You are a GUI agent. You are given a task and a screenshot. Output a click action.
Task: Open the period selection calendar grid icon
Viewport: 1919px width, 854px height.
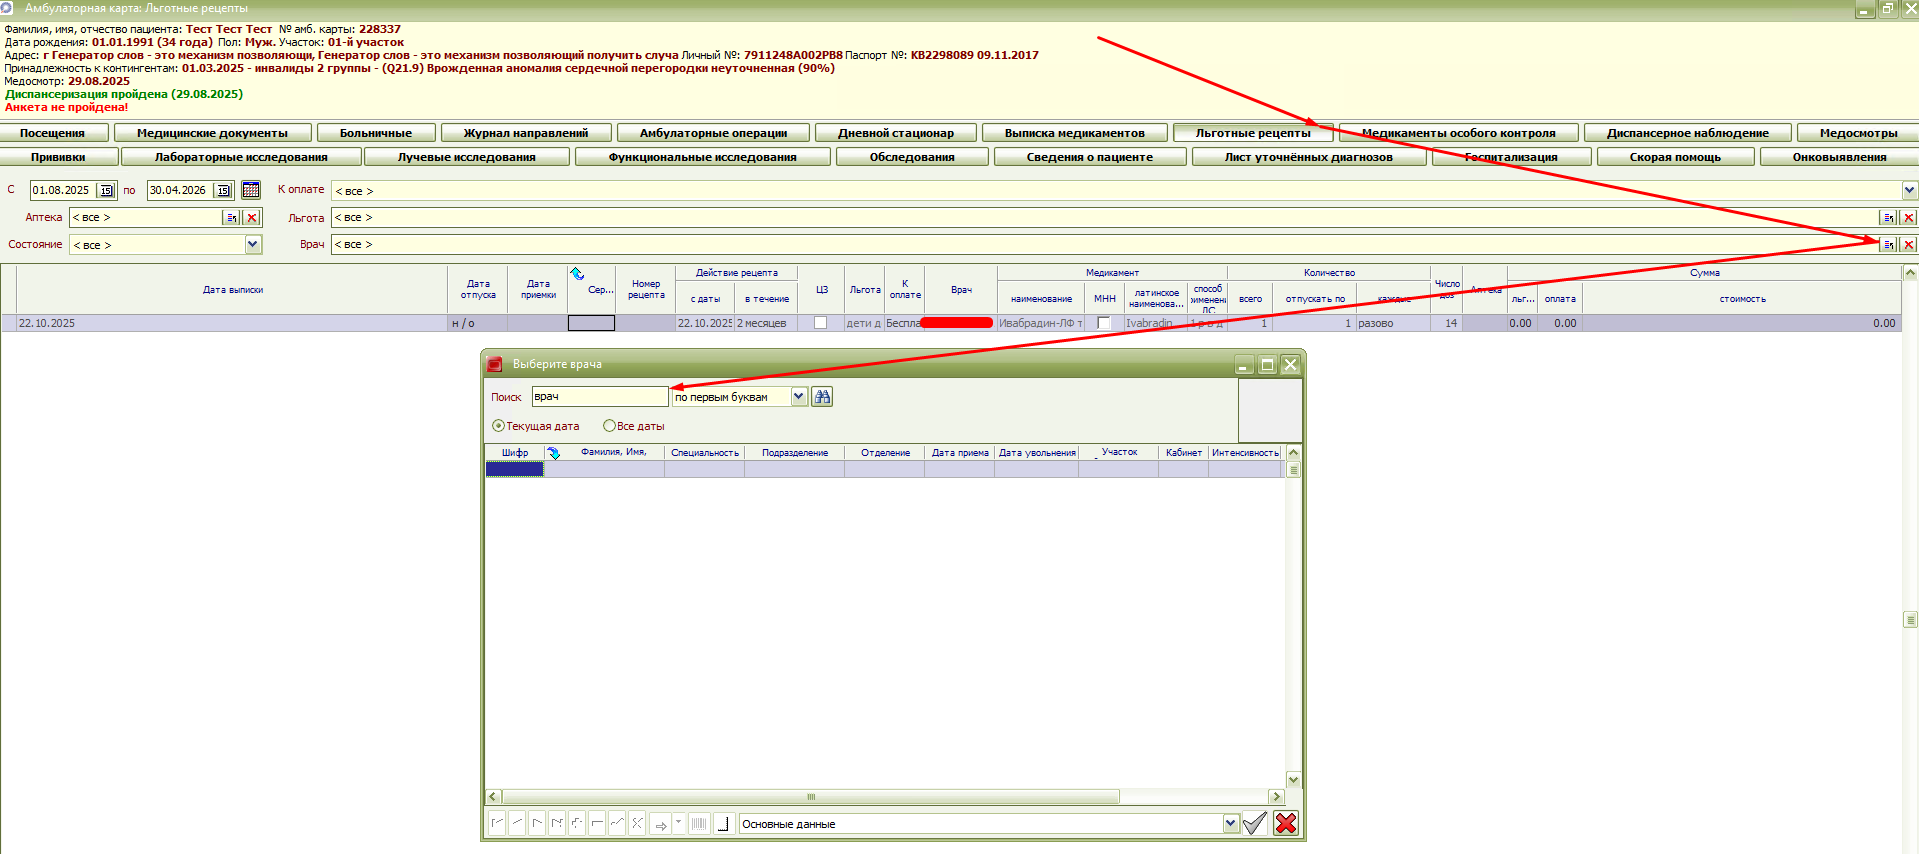pos(251,190)
